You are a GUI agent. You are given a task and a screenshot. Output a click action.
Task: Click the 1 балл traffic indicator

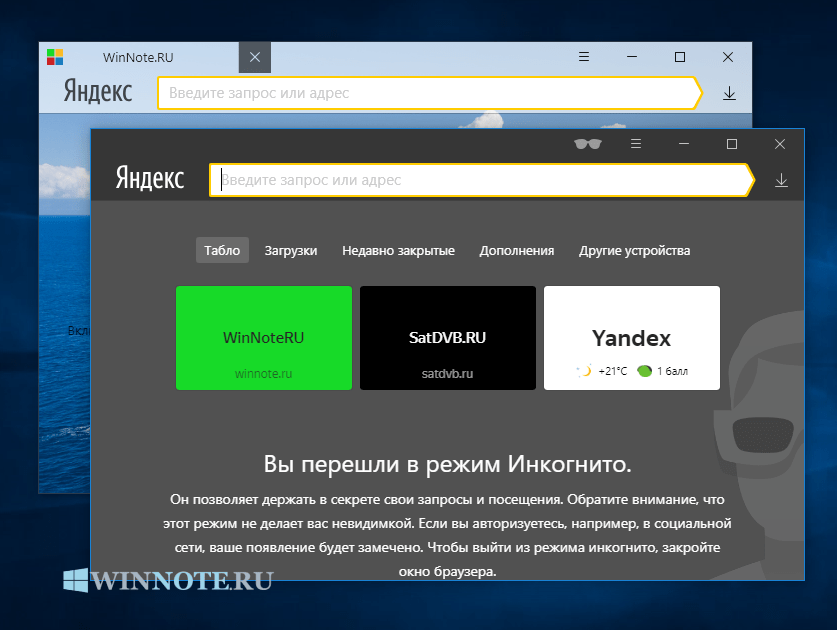pyautogui.click(x=672, y=371)
